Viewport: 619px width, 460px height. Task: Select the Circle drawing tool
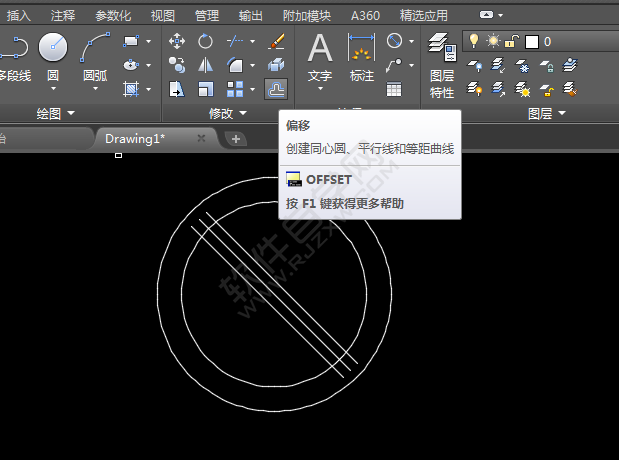(x=53, y=47)
